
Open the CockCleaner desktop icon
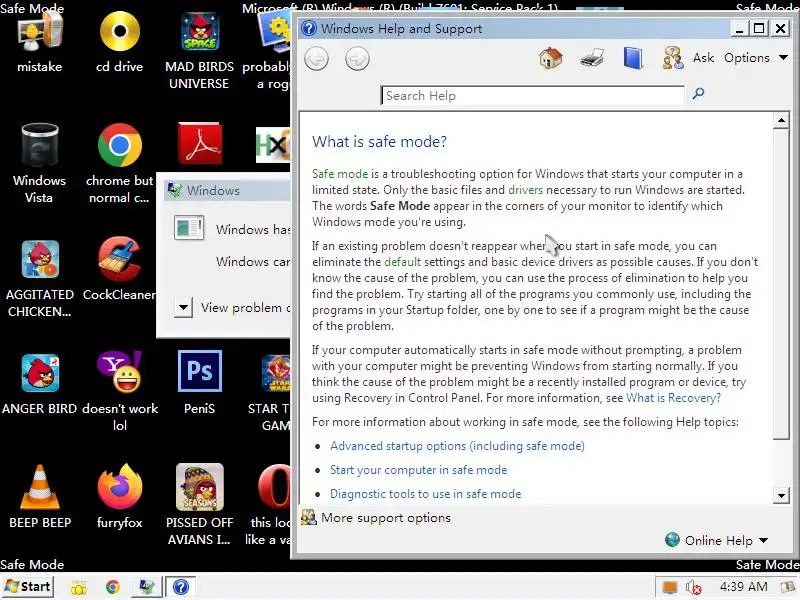[119, 269]
